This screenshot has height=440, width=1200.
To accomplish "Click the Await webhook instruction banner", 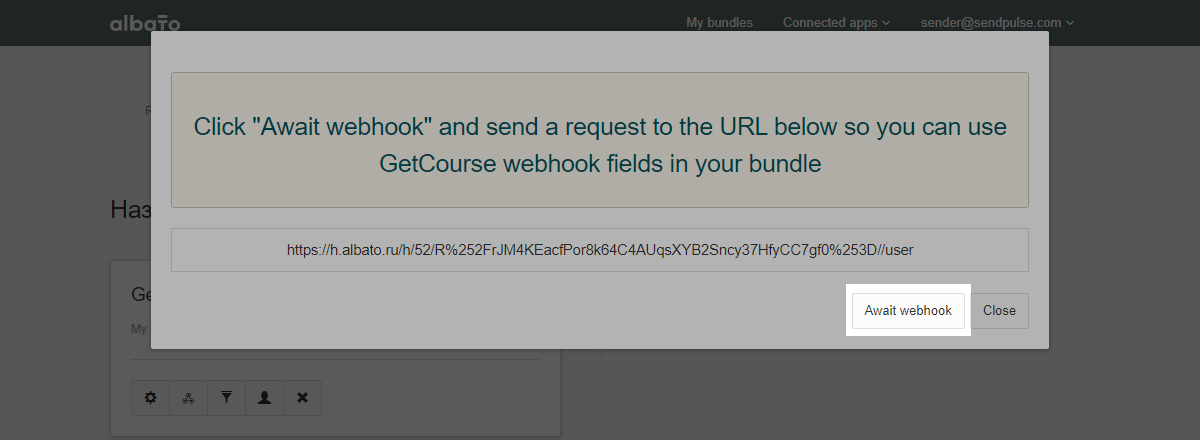I will [600, 140].
